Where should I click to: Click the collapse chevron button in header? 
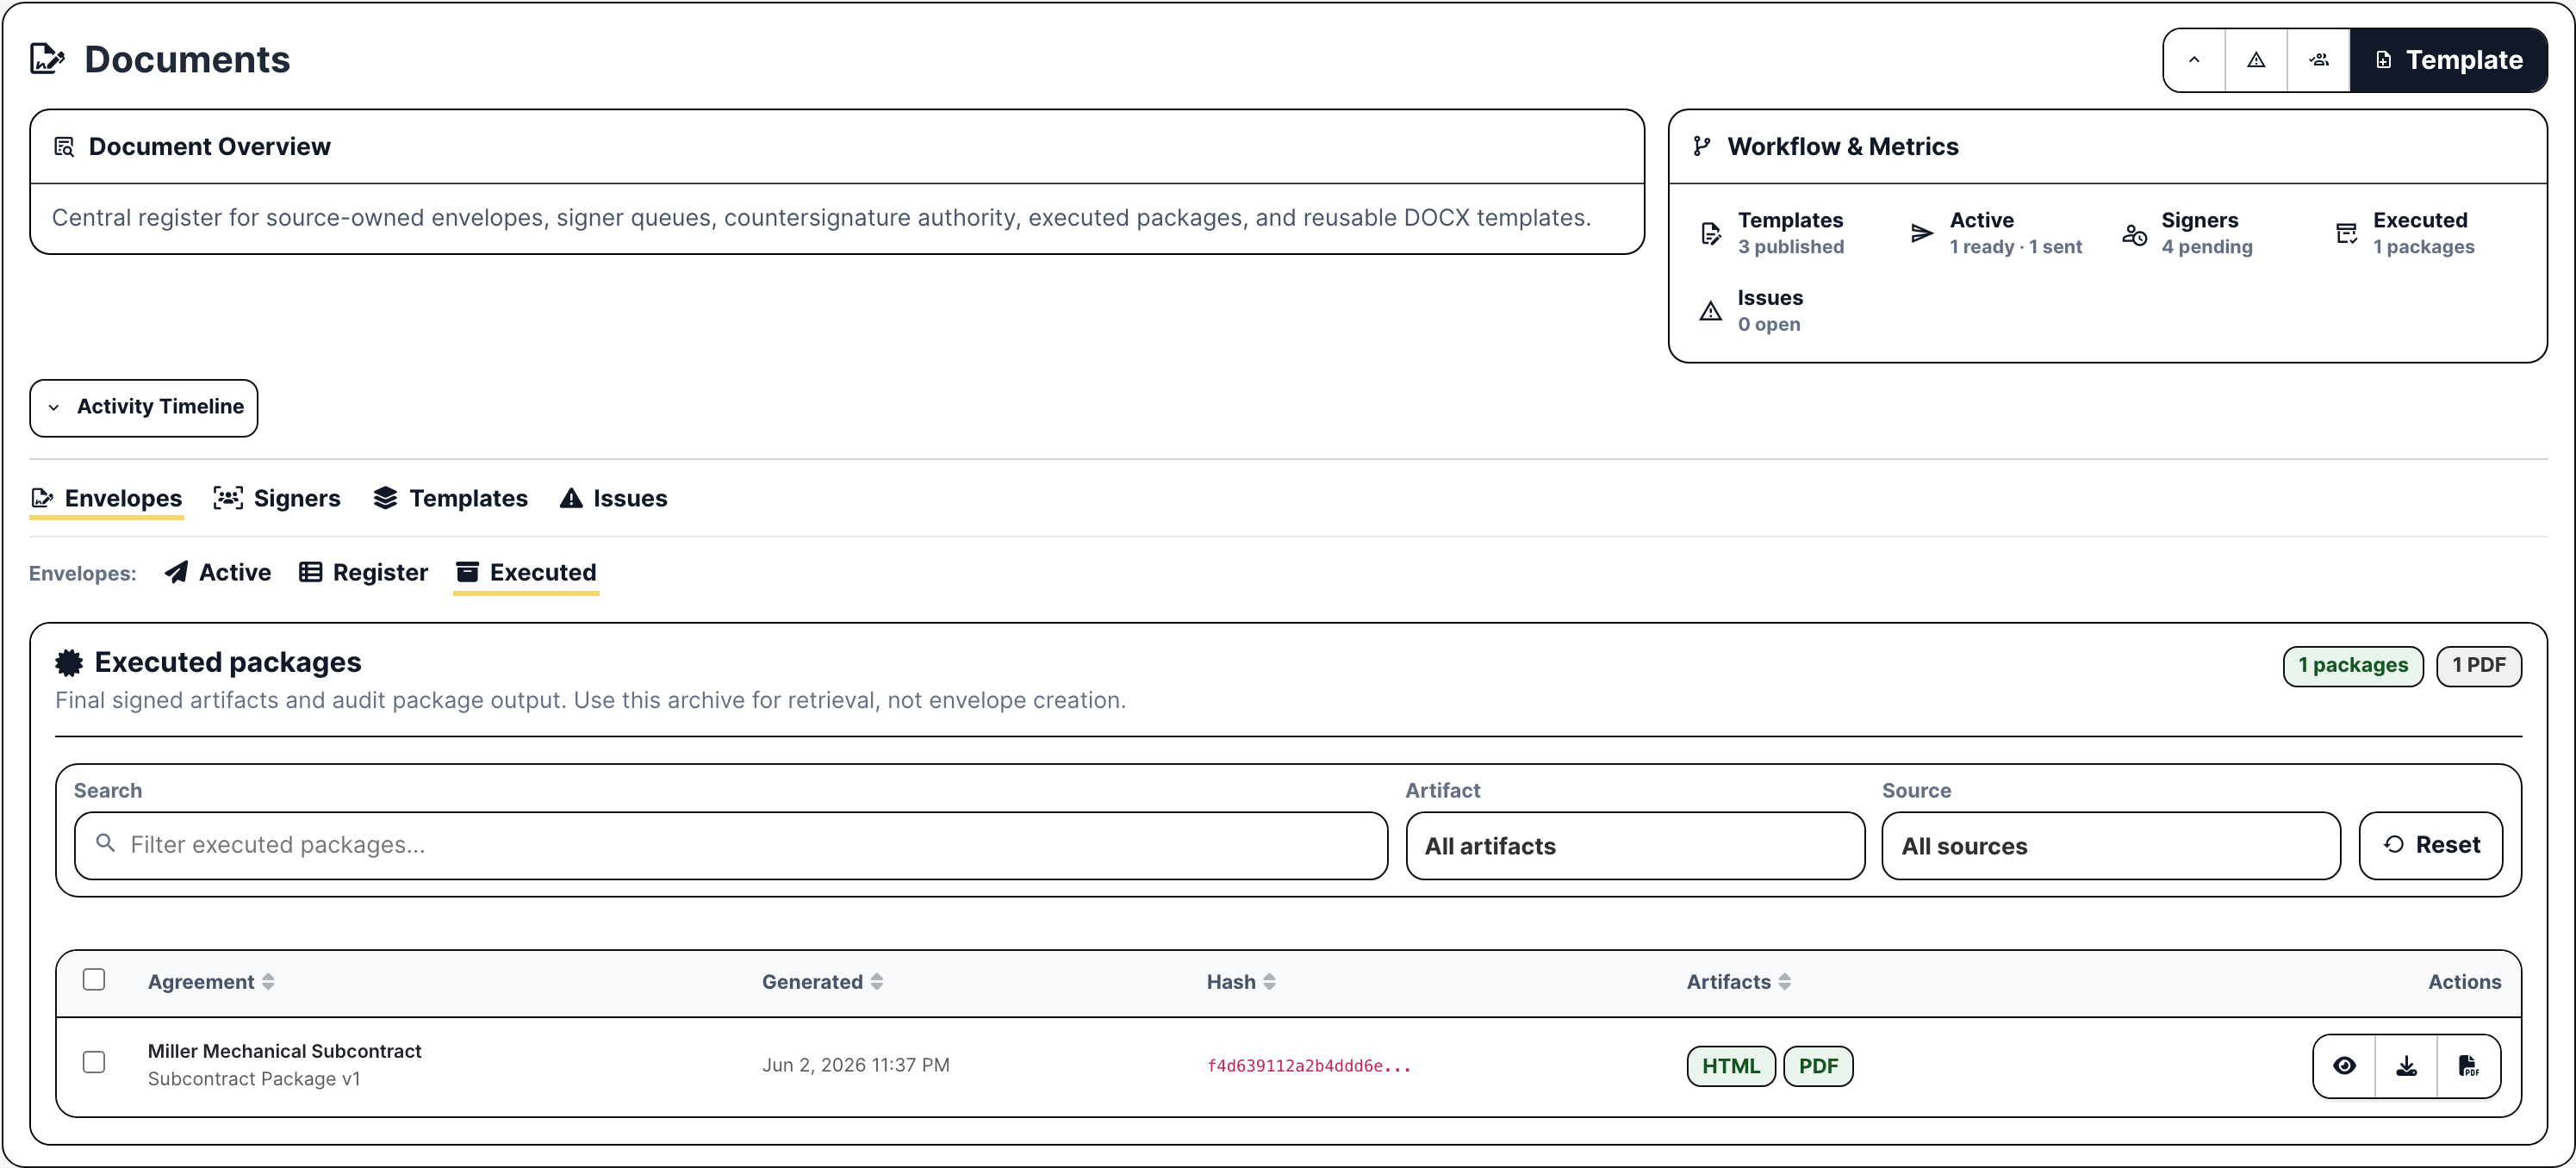(2194, 60)
